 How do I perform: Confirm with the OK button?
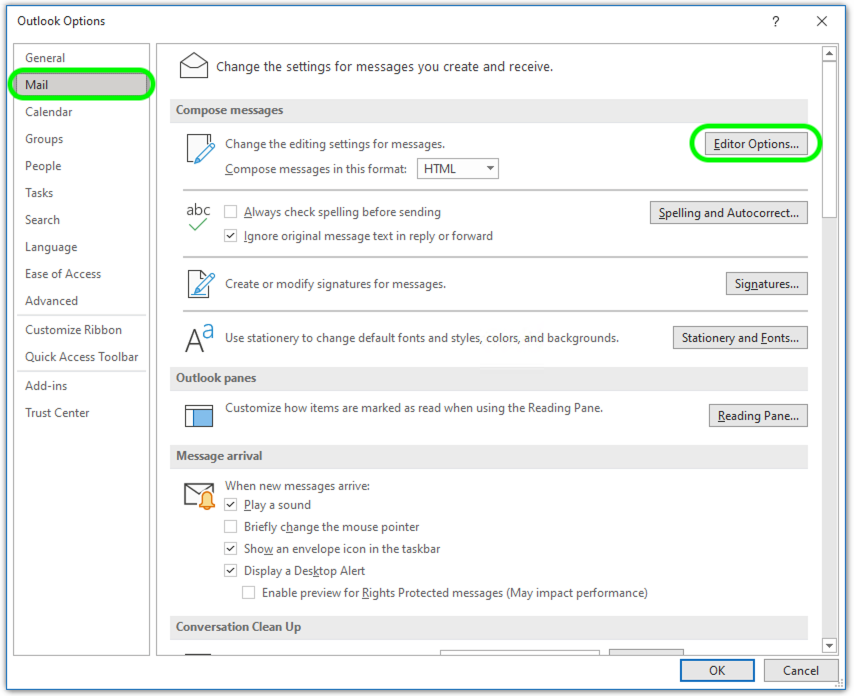pos(717,670)
